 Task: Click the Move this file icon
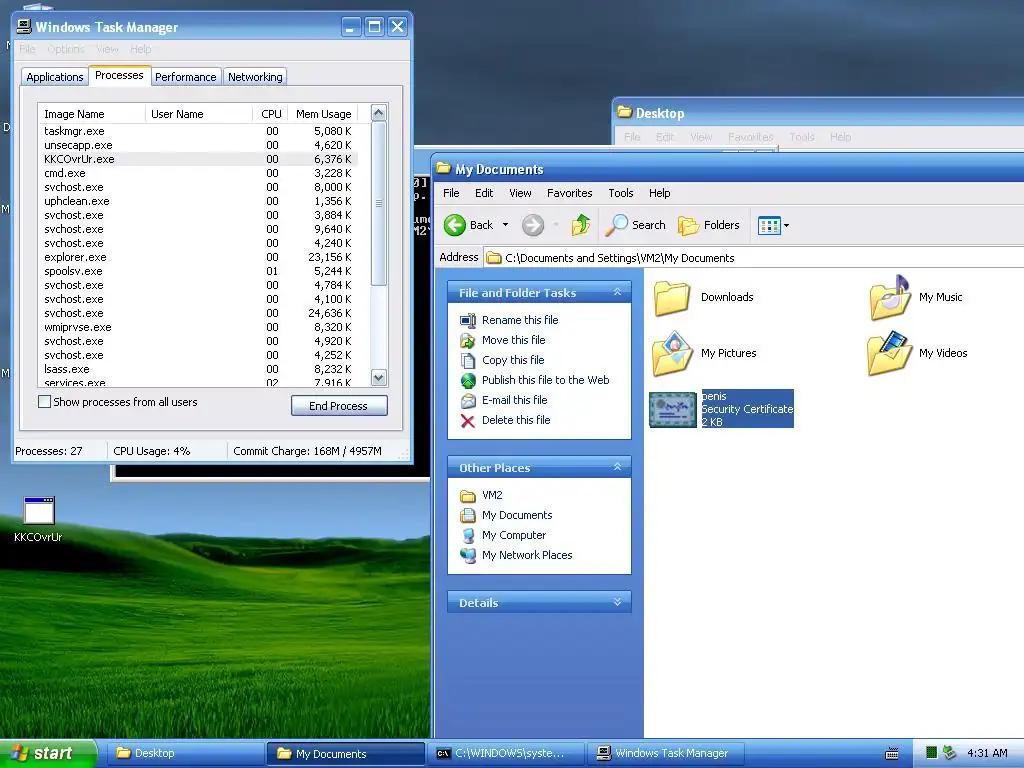(468, 340)
